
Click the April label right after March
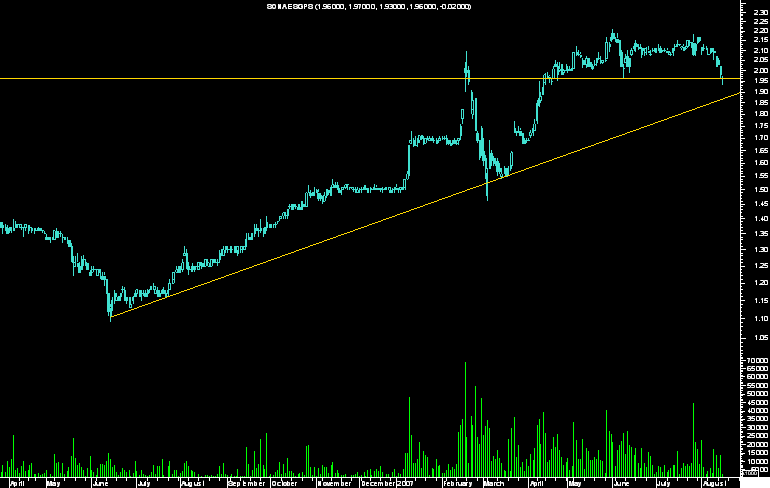537,483
